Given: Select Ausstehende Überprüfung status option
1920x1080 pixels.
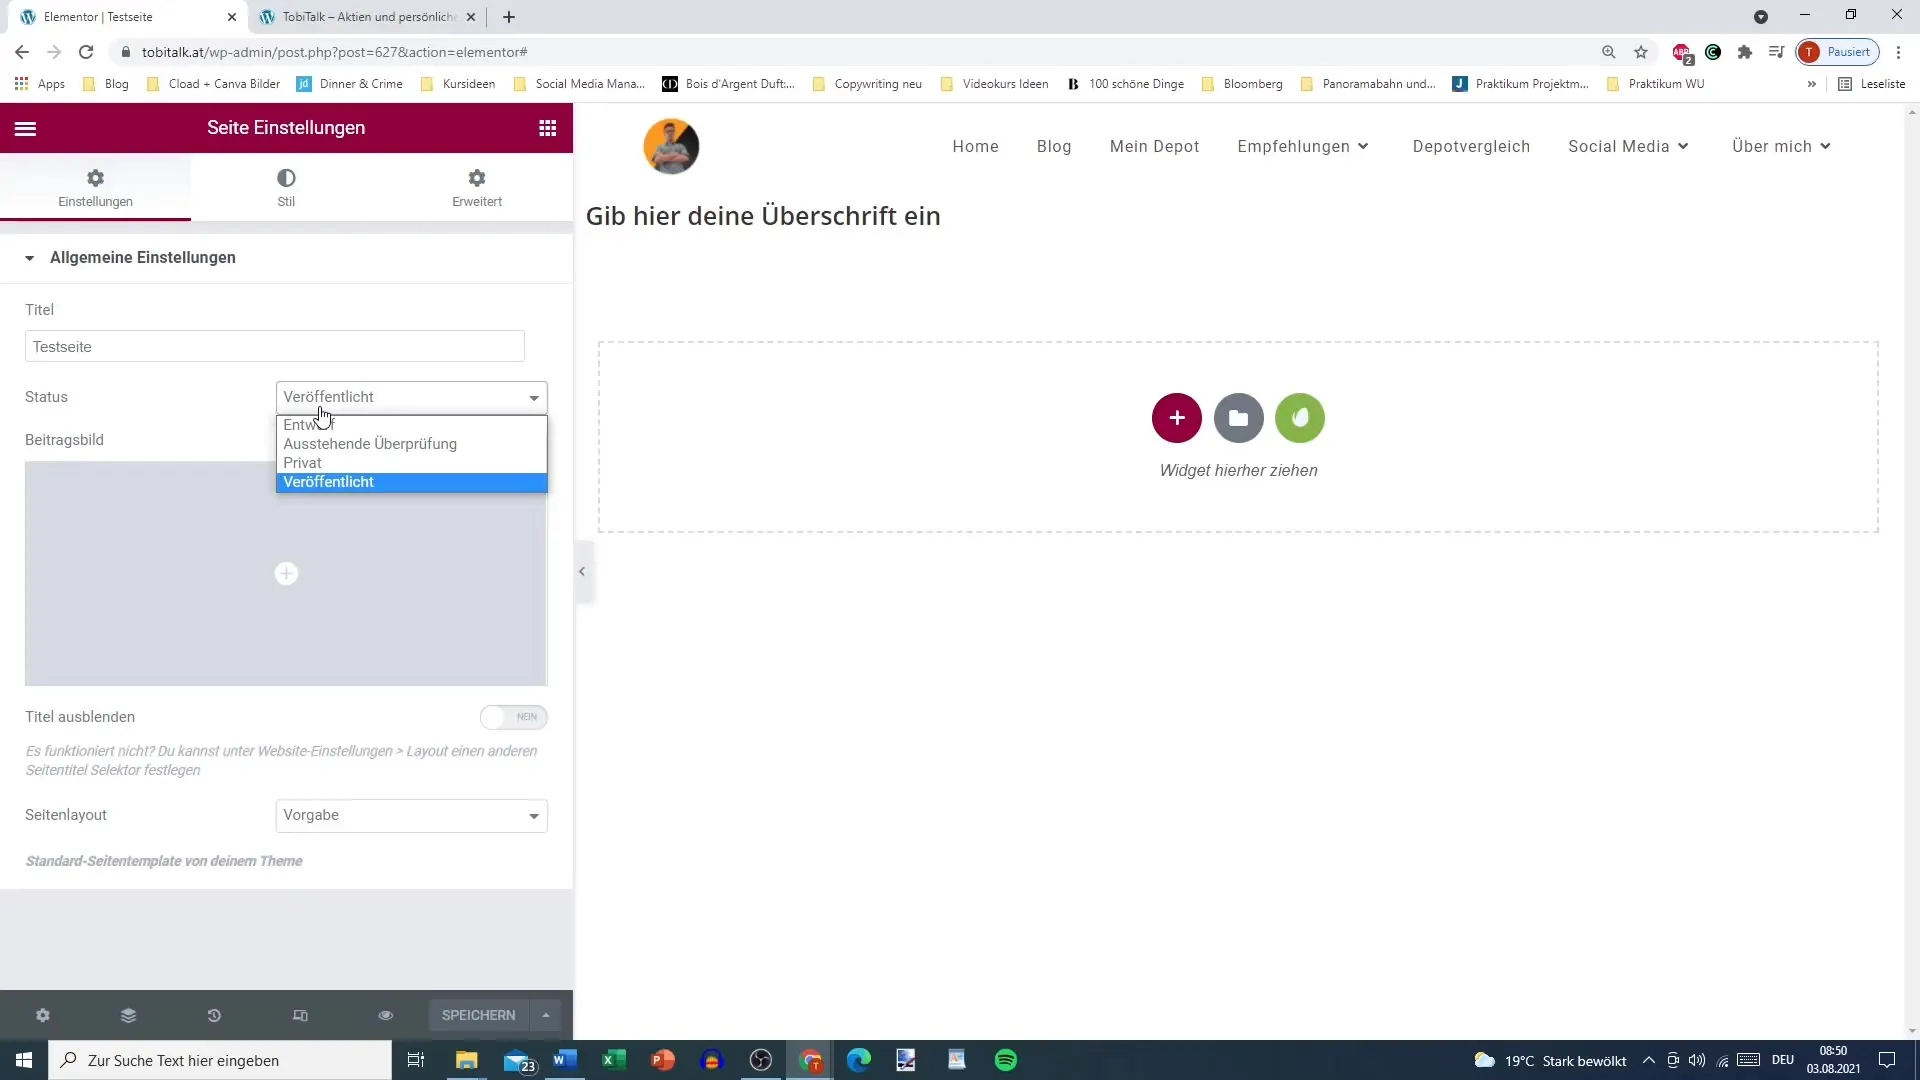Looking at the screenshot, I should point(411,444).
